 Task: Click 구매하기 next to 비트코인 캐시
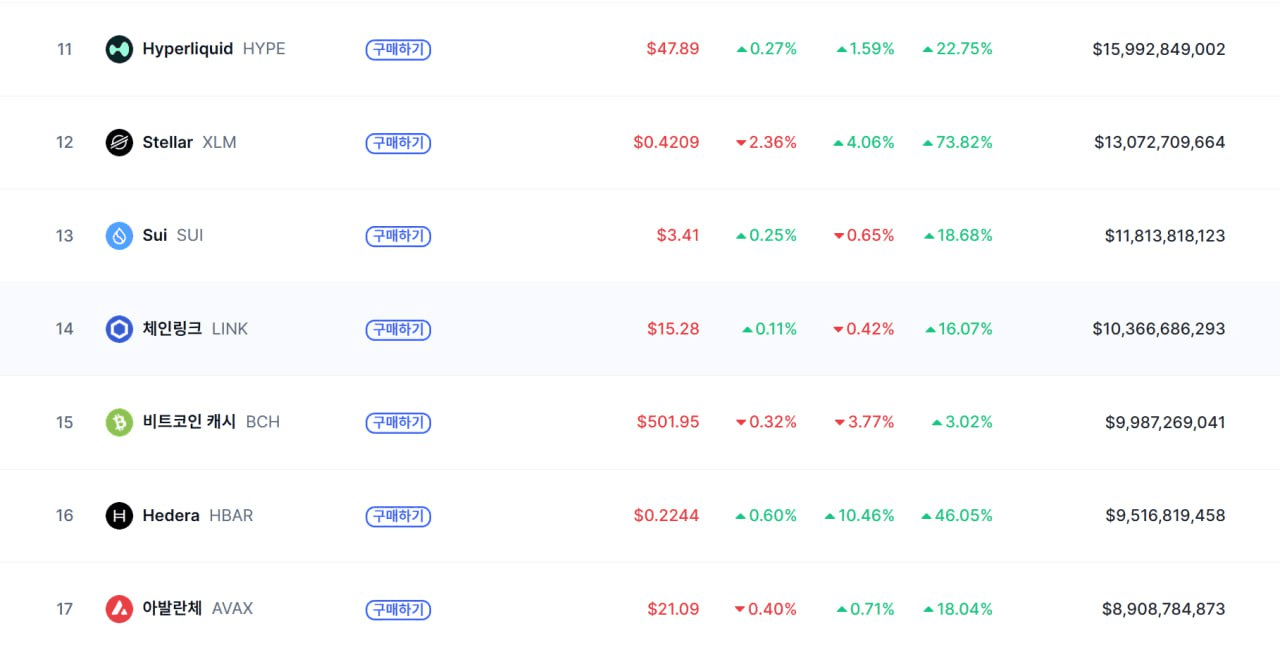pyautogui.click(x=398, y=423)
